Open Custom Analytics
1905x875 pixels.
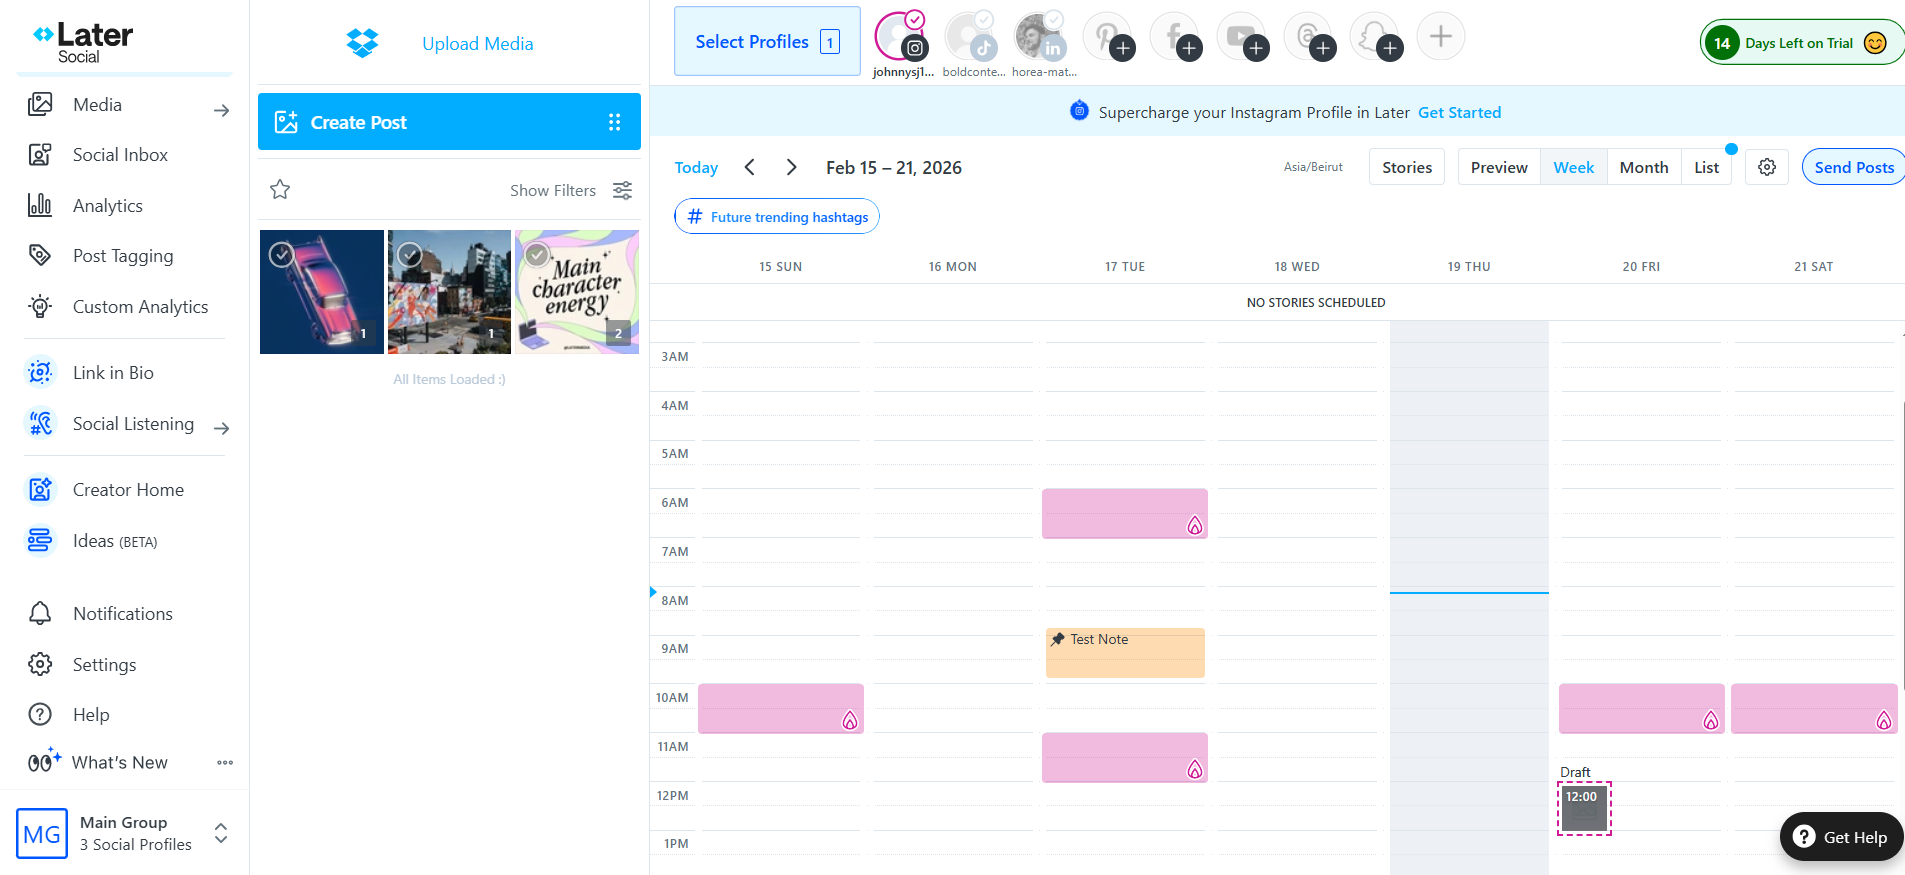coord(140,307)
